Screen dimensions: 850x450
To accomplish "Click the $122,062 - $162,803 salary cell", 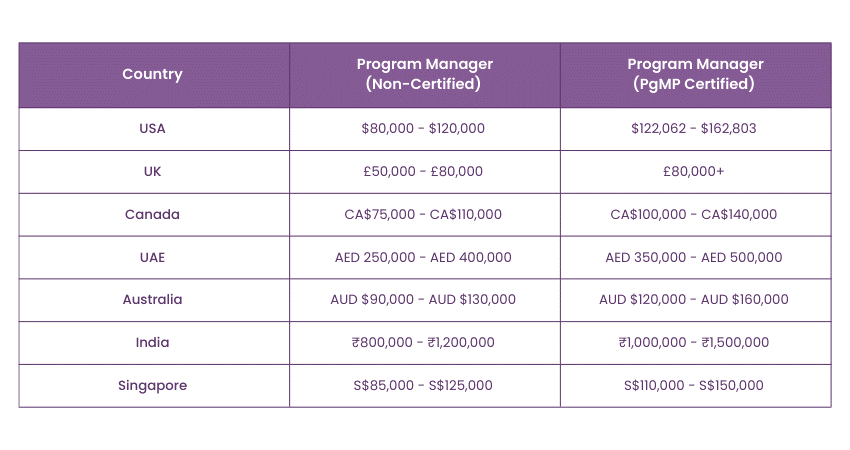I will click(694, 128).
